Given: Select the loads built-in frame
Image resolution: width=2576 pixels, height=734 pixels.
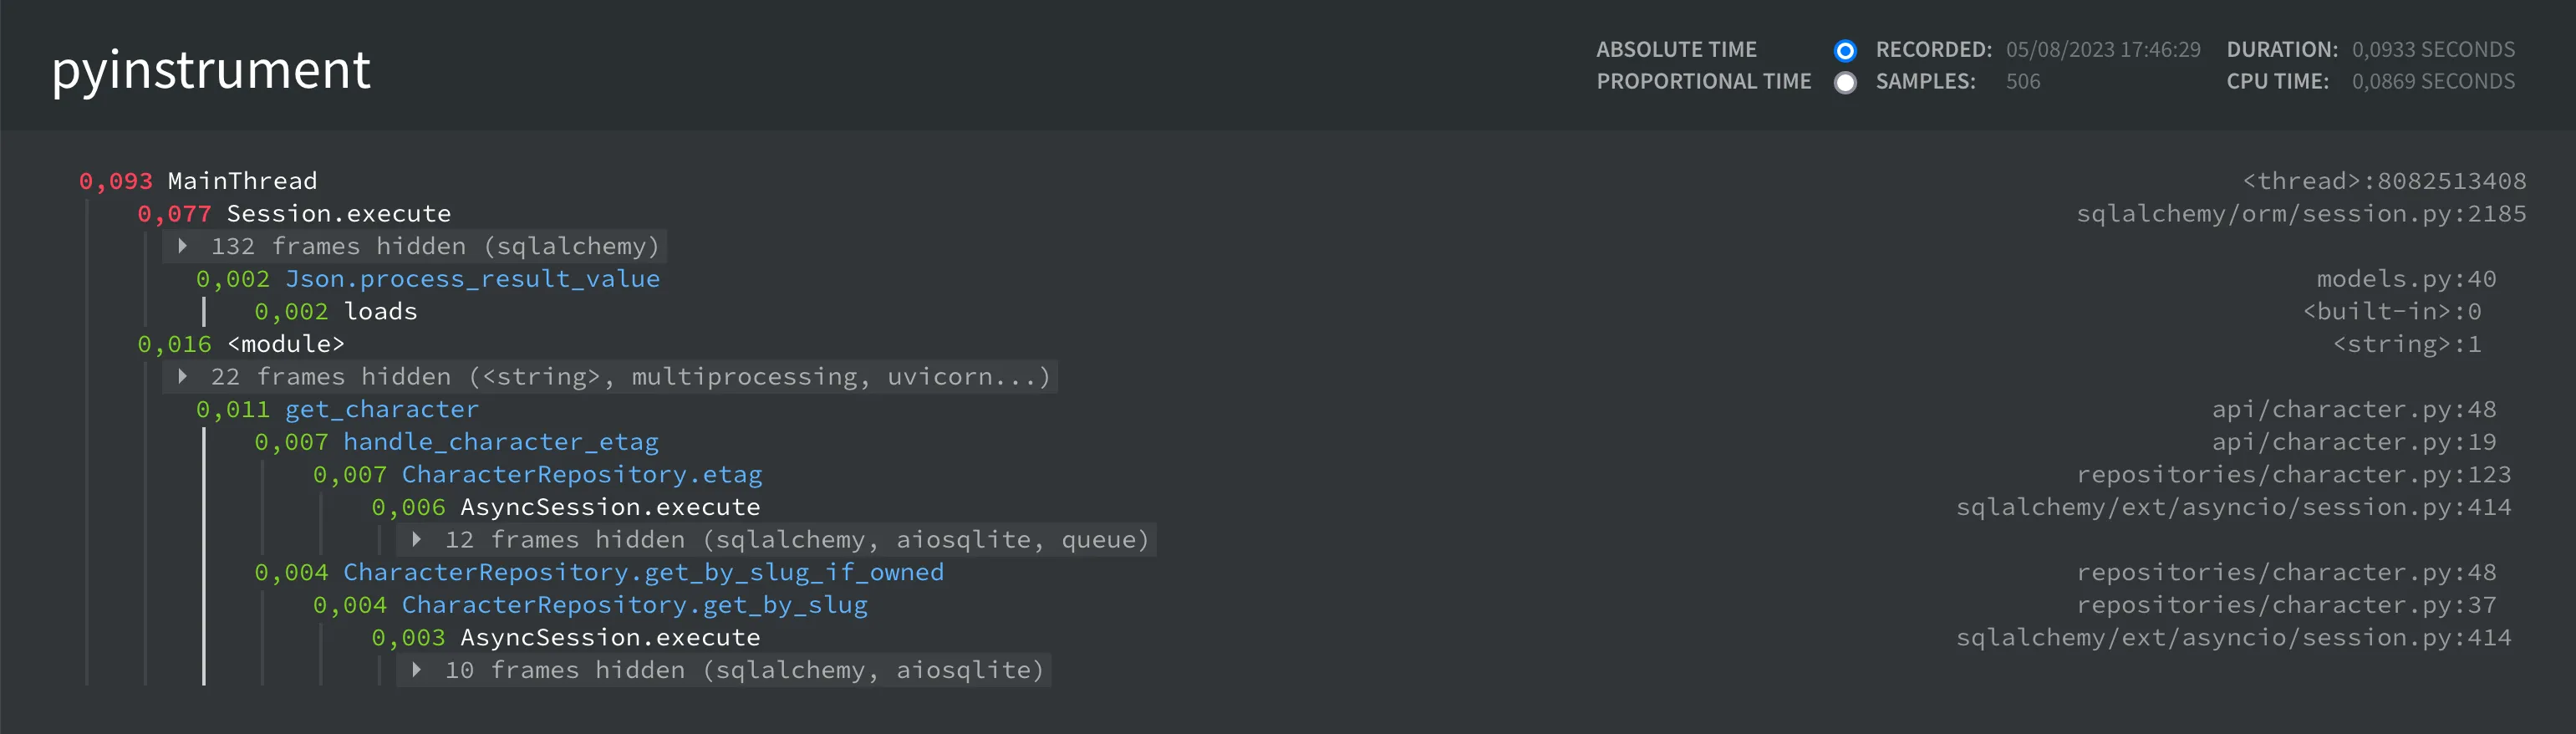Looking at the screenshot, I should [381, 311].
